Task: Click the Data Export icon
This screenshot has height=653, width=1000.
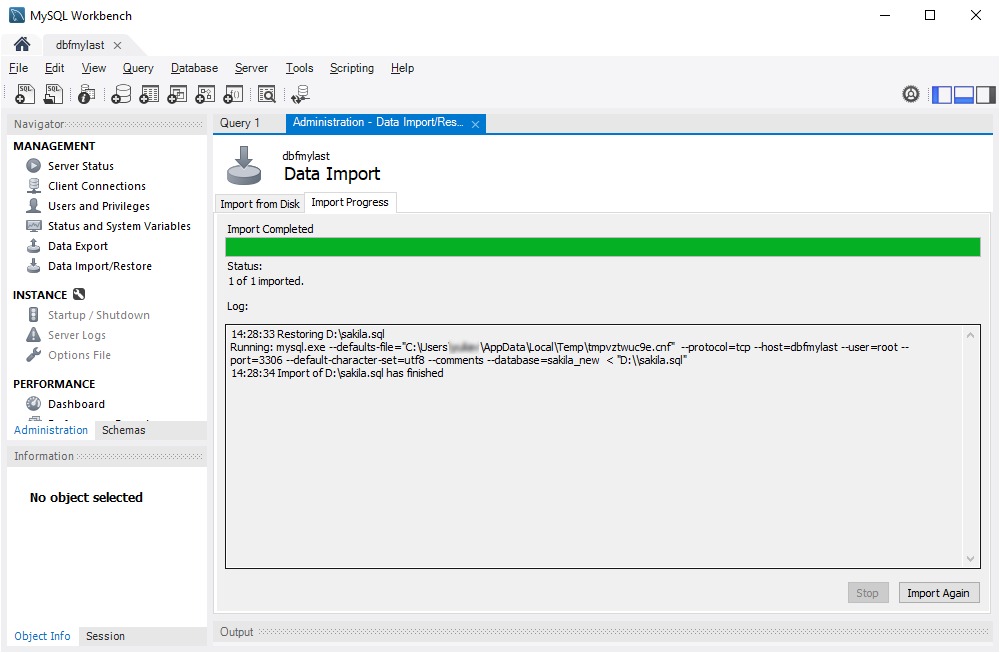Action: (x=33, y=246)
